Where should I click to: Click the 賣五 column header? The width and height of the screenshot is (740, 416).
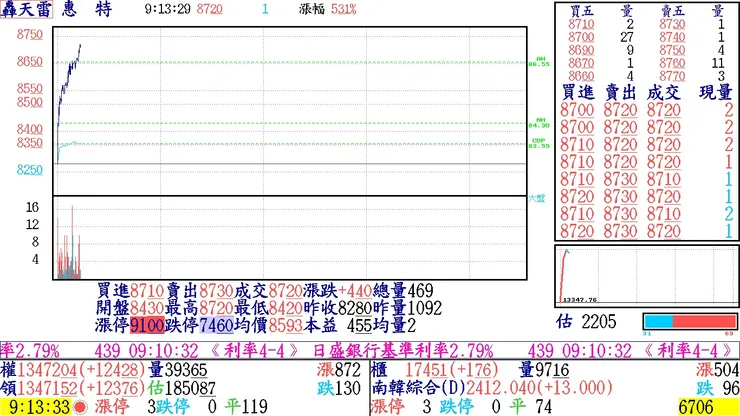tap(673, 11)
